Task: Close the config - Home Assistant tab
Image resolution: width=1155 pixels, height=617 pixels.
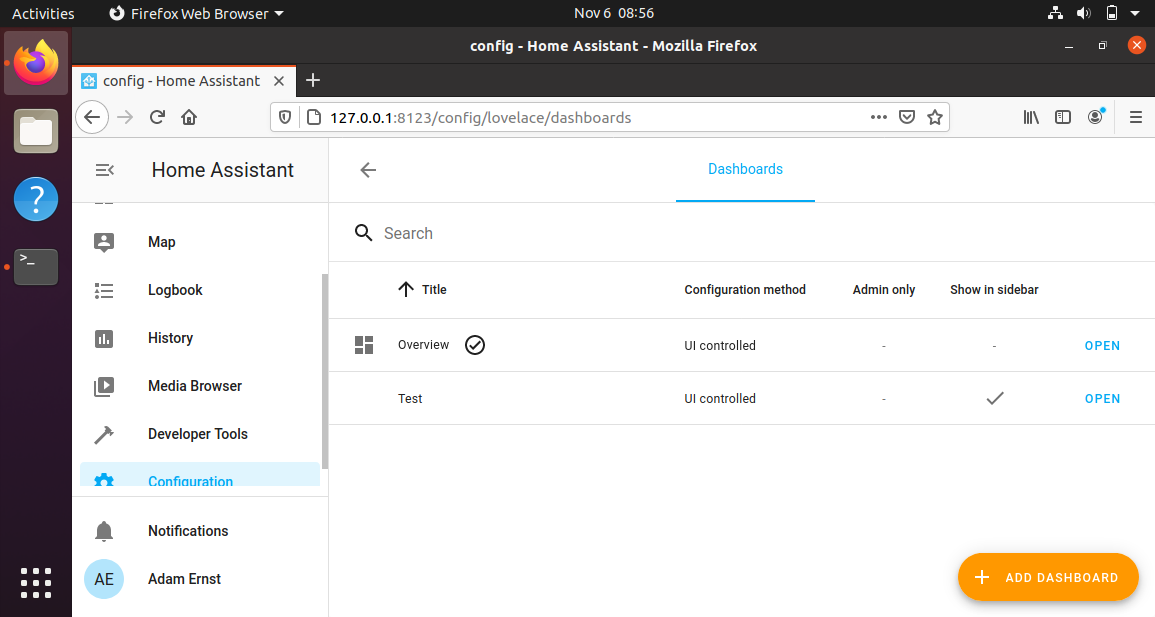Action: coord(279,81)
